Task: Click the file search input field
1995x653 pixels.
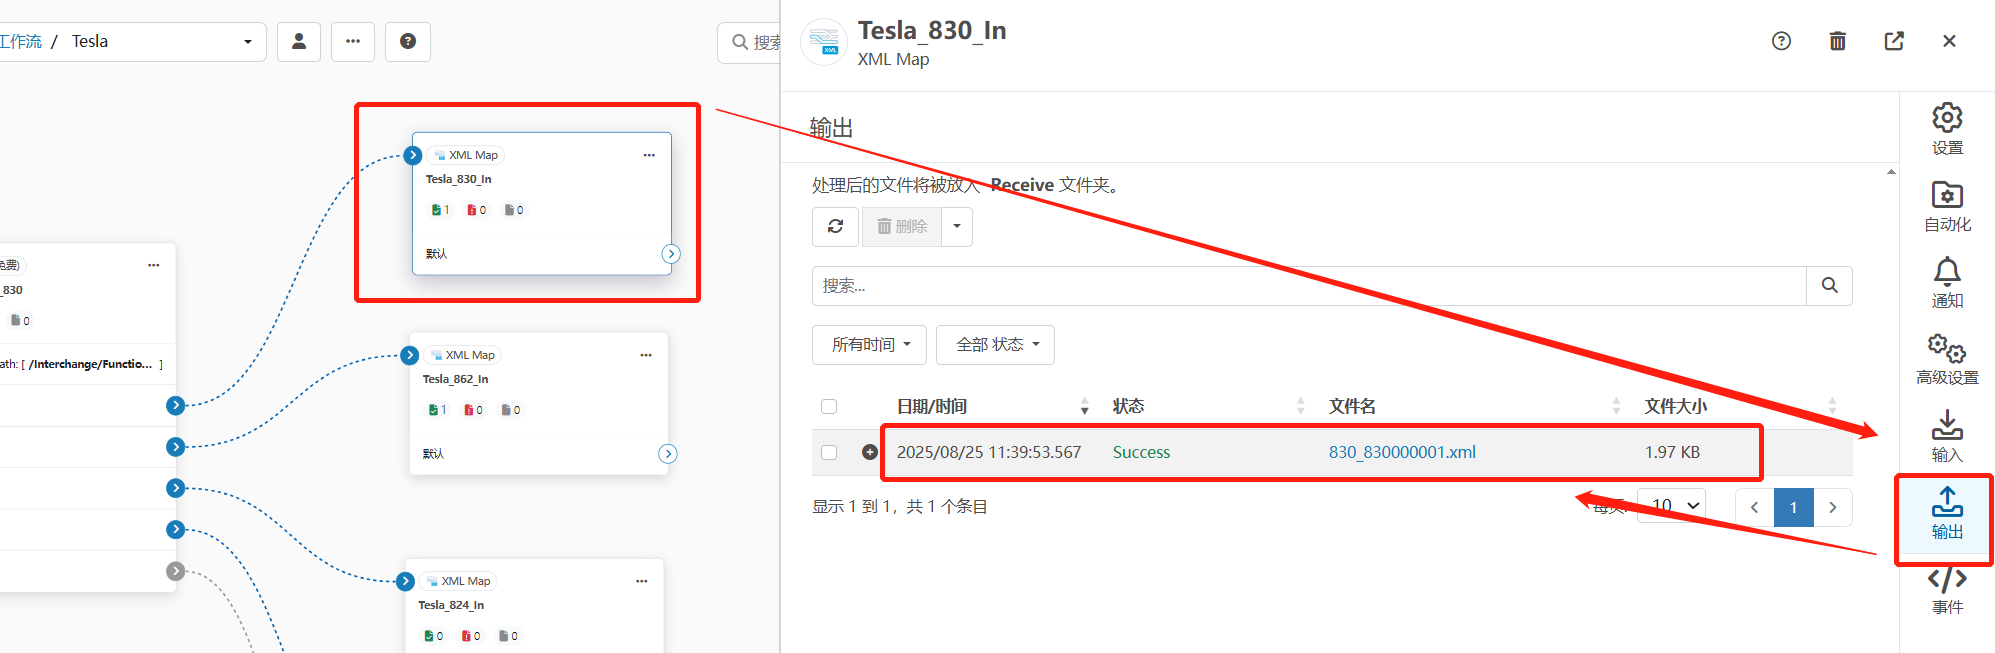Action: pos(1308,286)
